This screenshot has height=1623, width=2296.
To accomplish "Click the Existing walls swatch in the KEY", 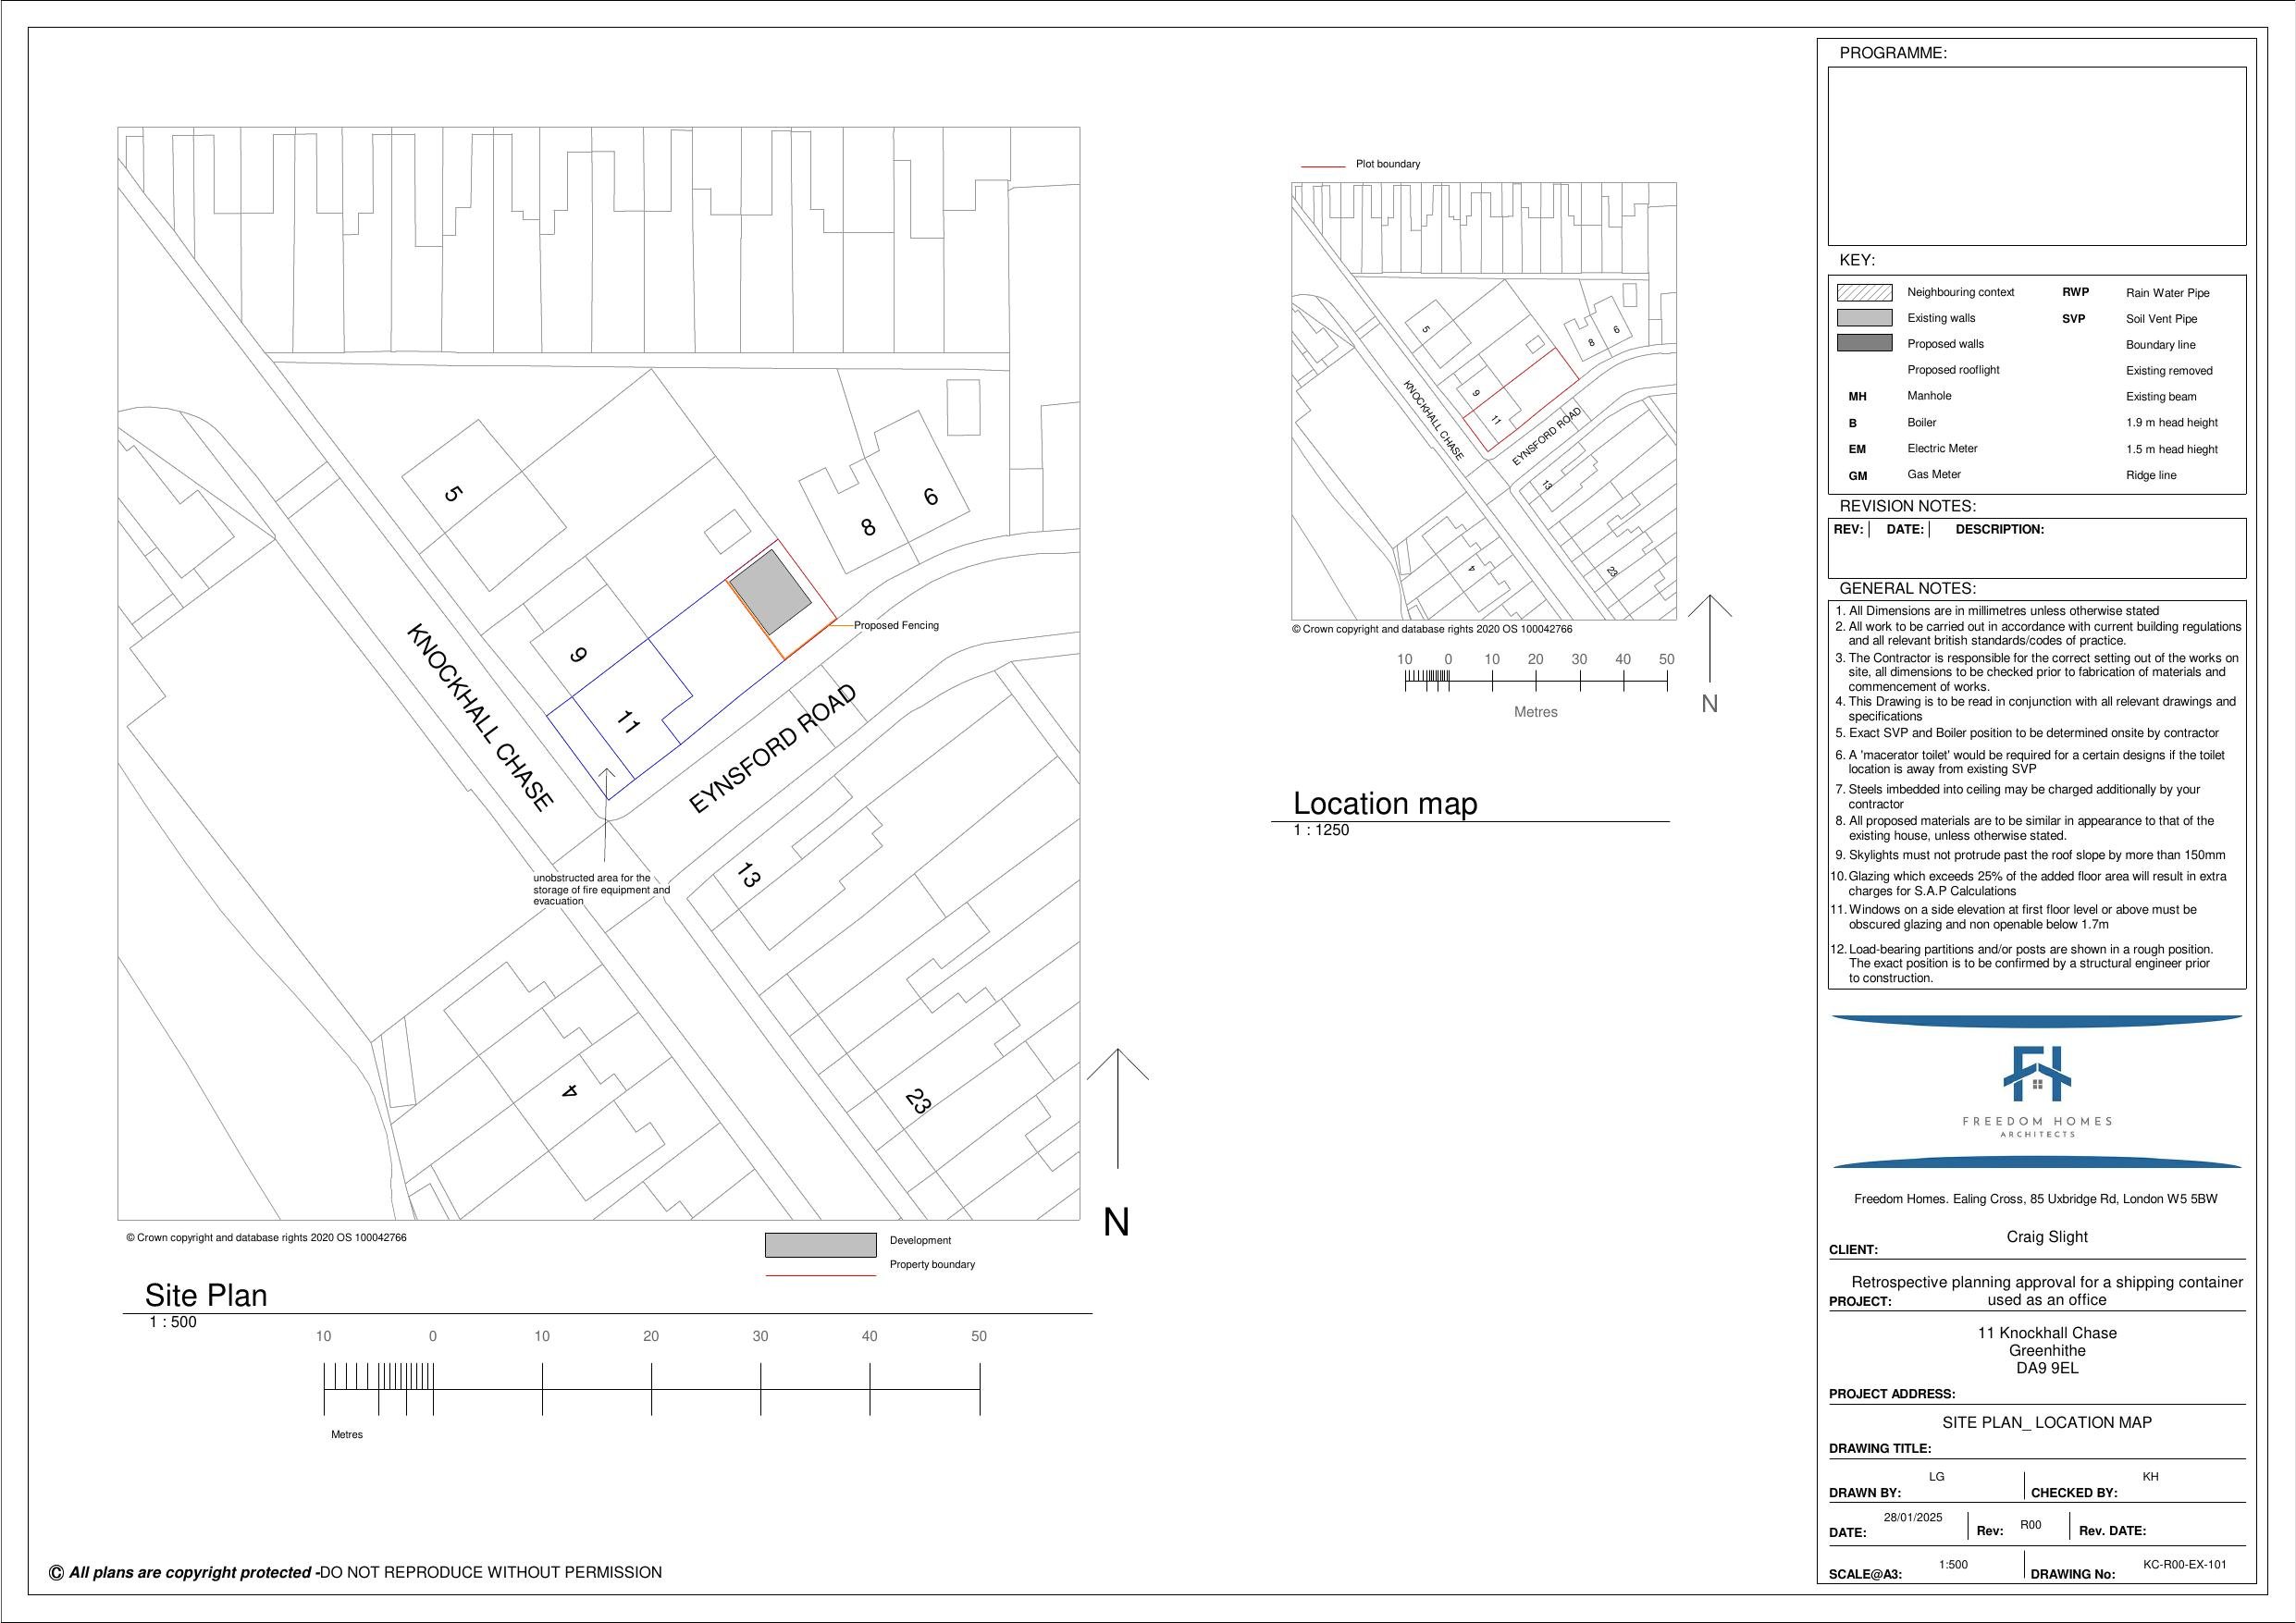I will click(x=1867, y=317).
